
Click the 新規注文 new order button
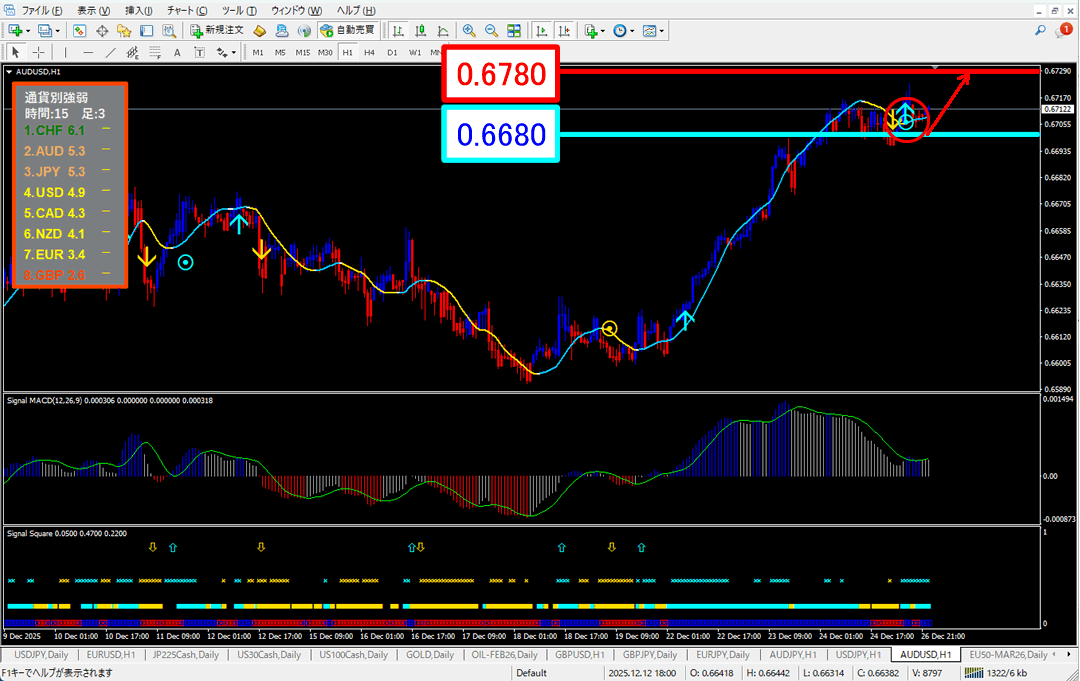[216, 31]
